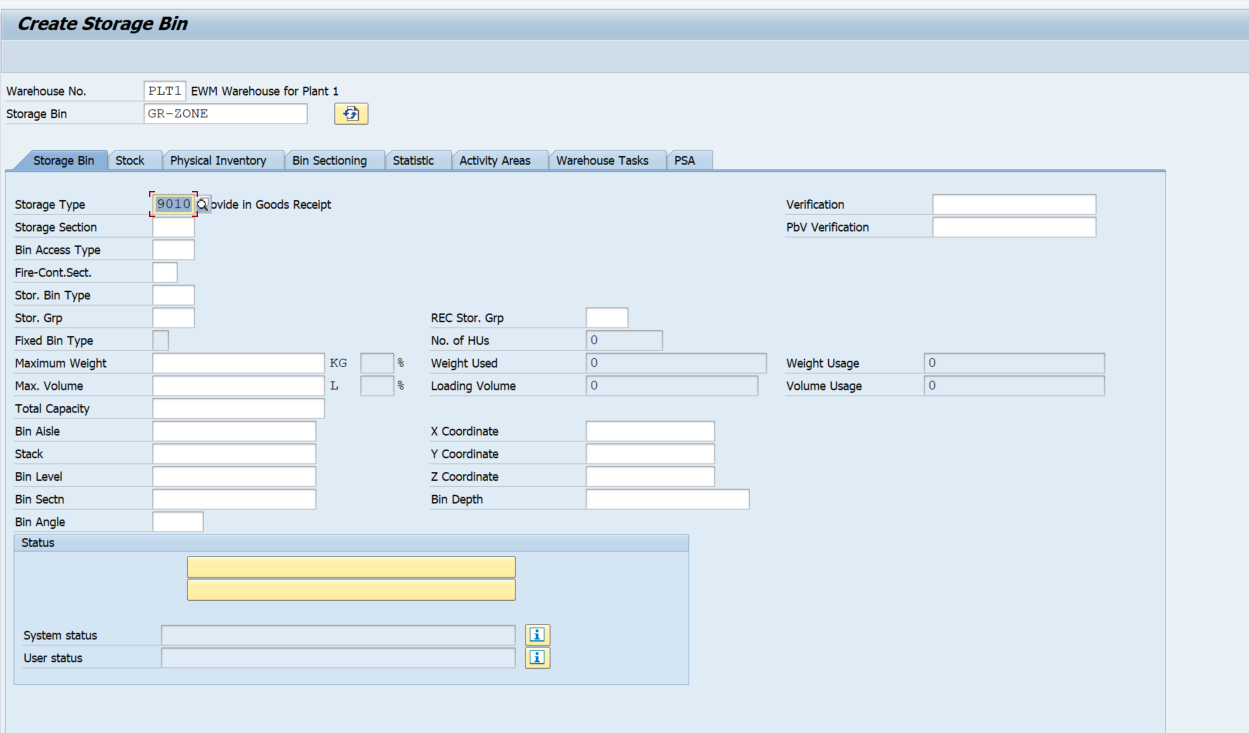Switch to the Warehouse Tasks tab
1249x733 pixels.
pos(602,160)
